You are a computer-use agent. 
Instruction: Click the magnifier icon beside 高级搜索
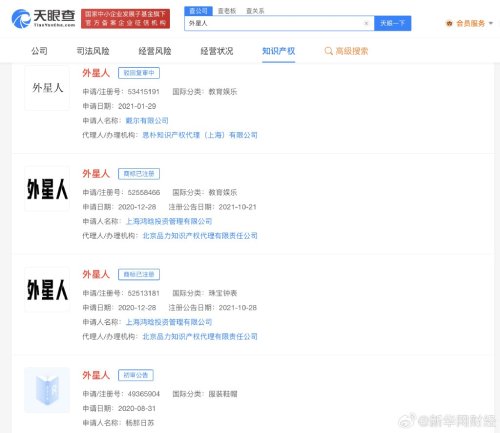[328, 51]
